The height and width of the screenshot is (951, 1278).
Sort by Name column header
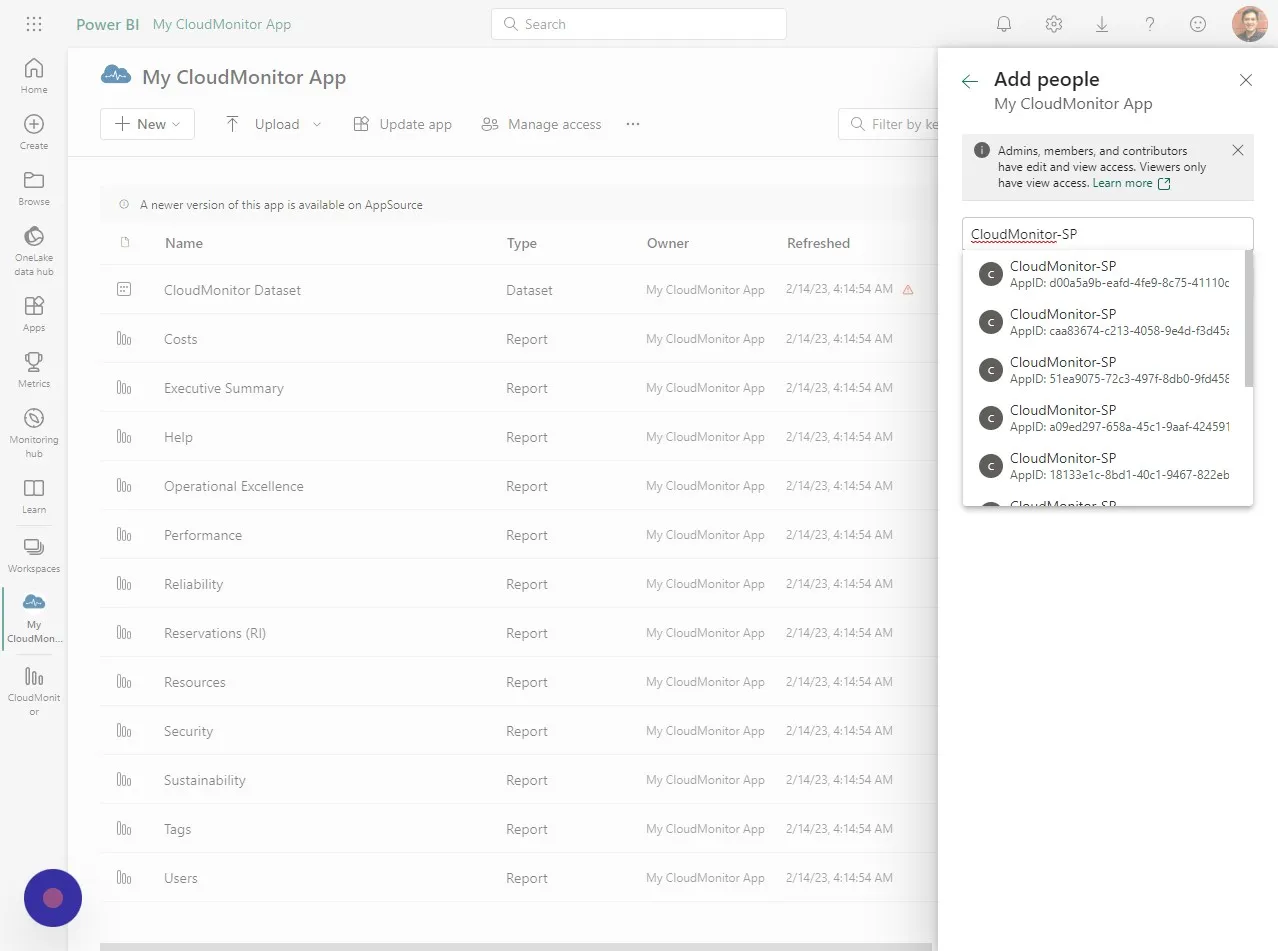pos(184,243)
